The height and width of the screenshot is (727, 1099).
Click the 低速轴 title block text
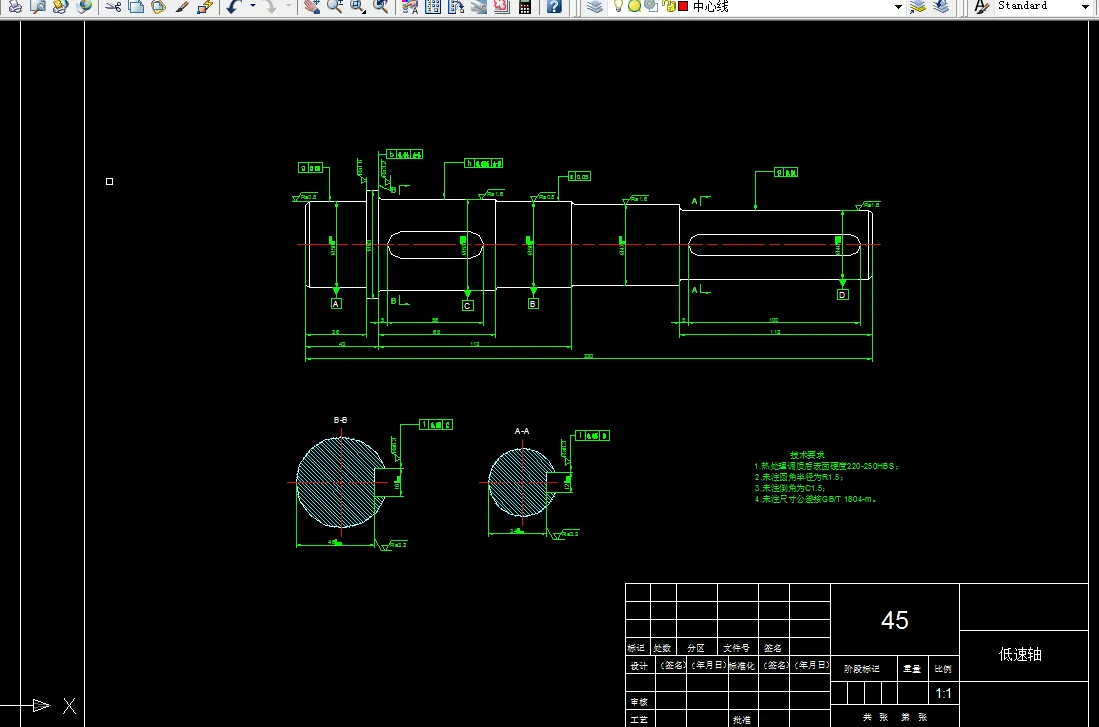coord(1020,655)
